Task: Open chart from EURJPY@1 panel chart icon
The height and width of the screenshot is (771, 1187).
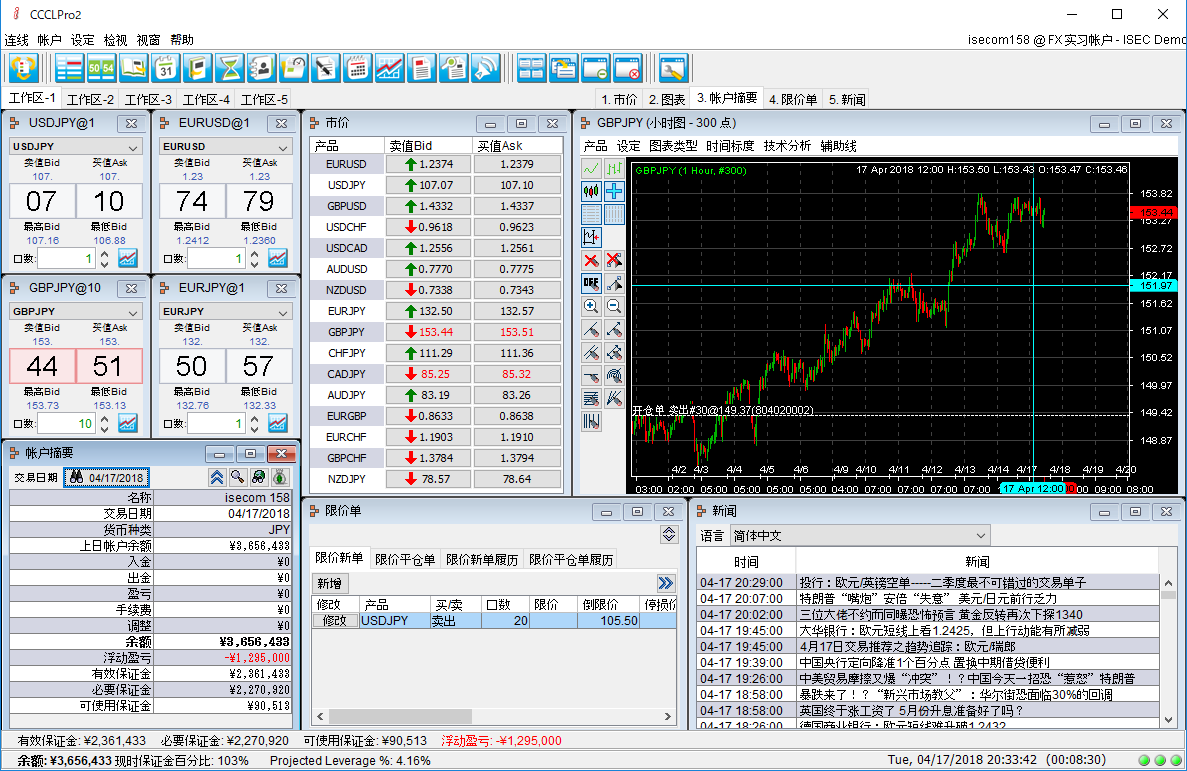Action: tap(278, 423)
